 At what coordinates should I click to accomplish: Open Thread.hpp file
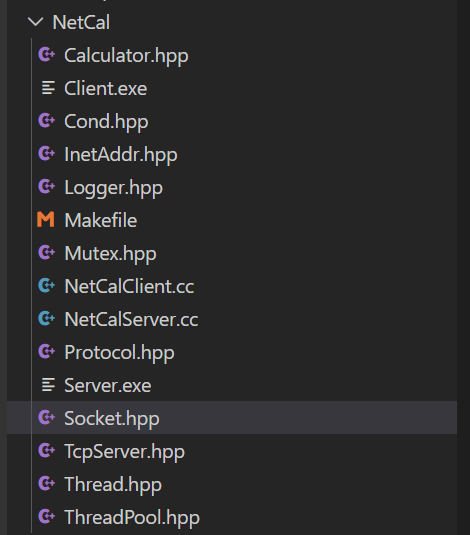point(113,485)
